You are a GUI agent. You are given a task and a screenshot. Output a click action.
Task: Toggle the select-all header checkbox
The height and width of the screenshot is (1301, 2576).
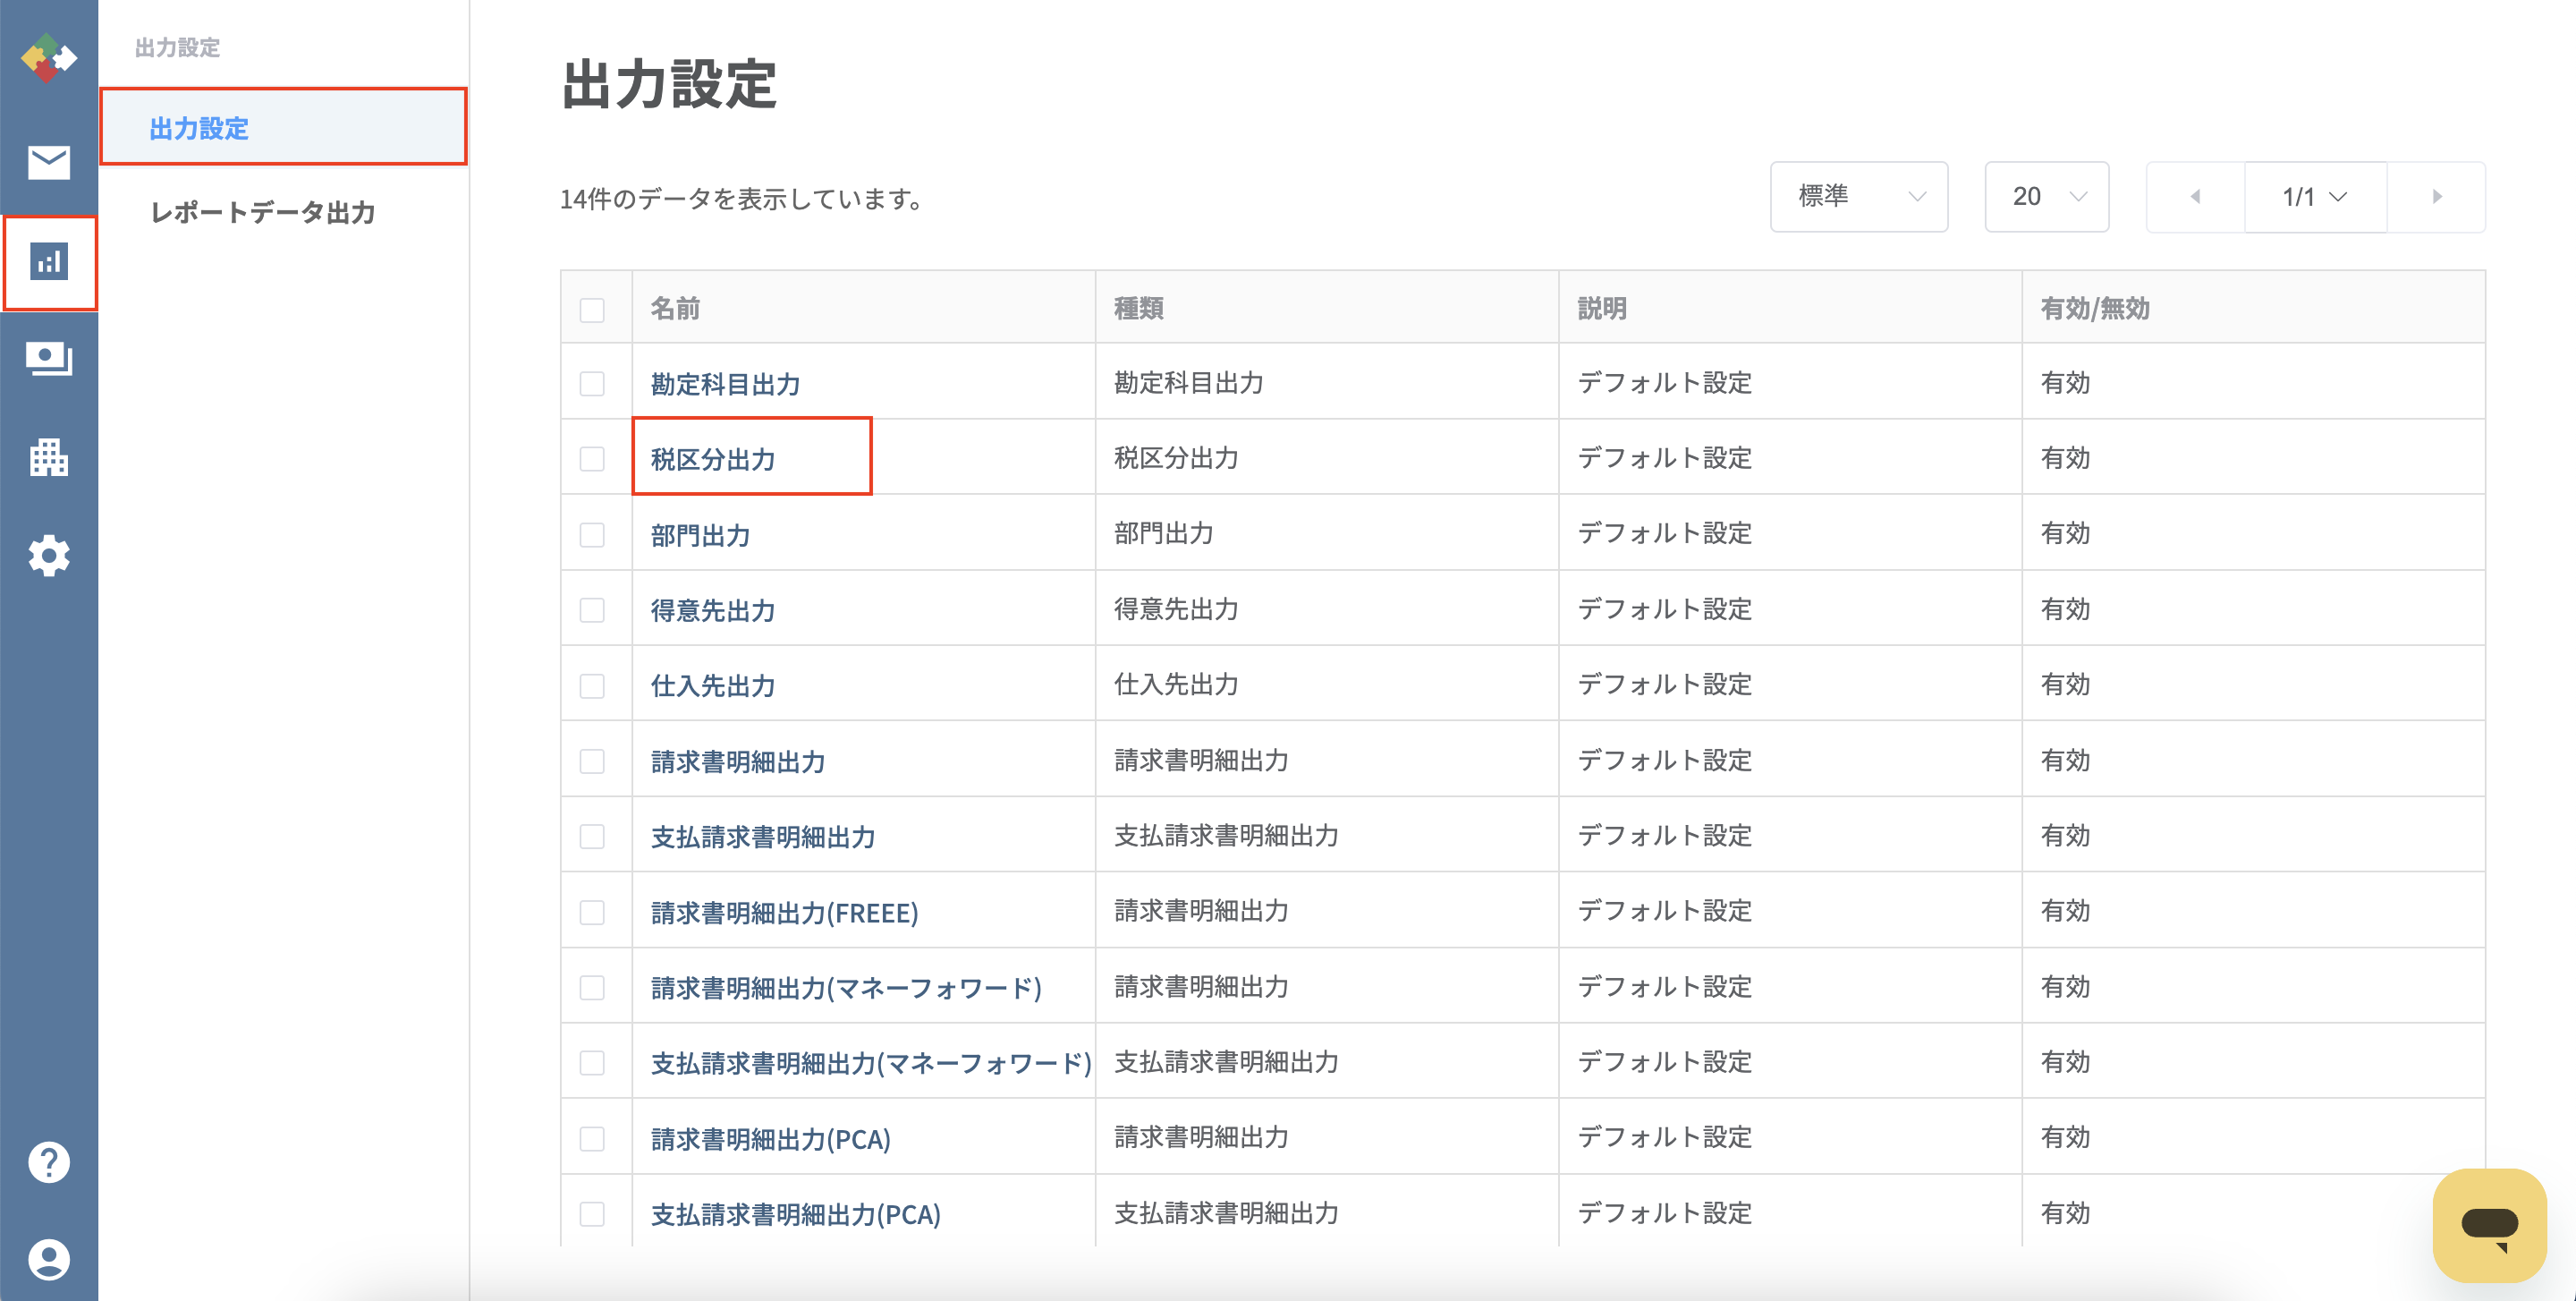tap(592, 310)
